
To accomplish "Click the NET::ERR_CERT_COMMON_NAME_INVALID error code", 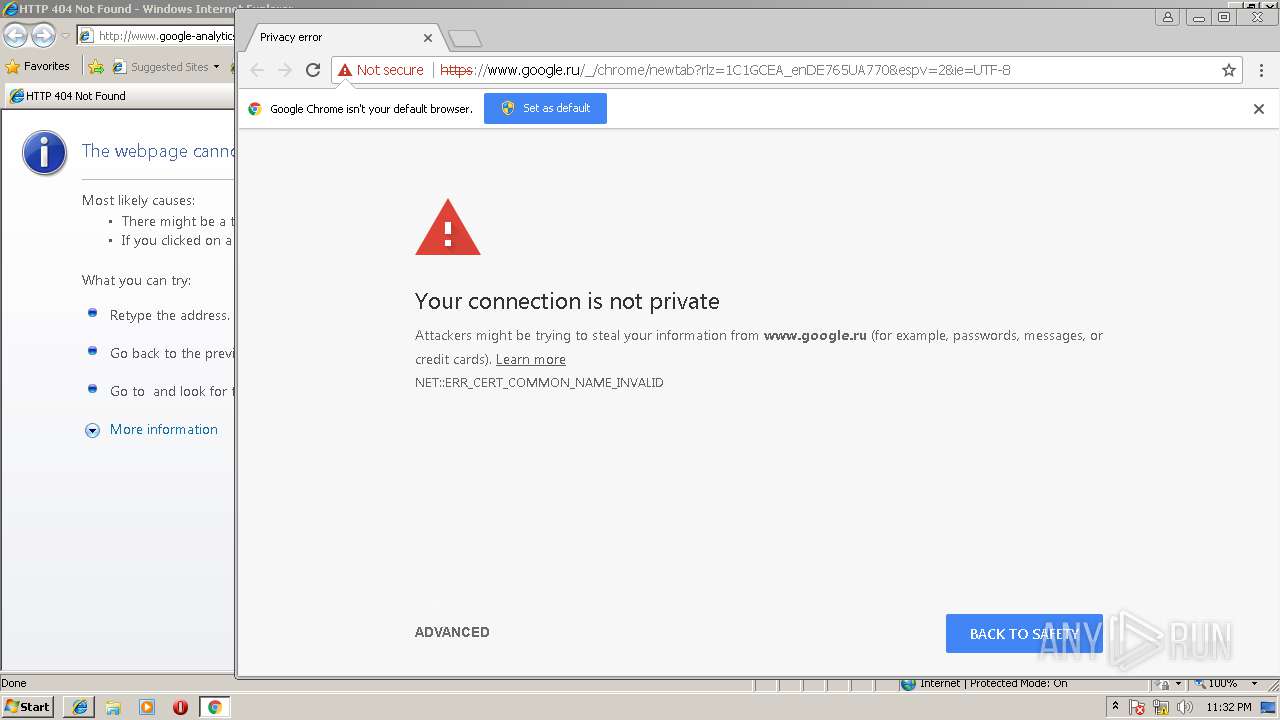I will coord(539,382).
